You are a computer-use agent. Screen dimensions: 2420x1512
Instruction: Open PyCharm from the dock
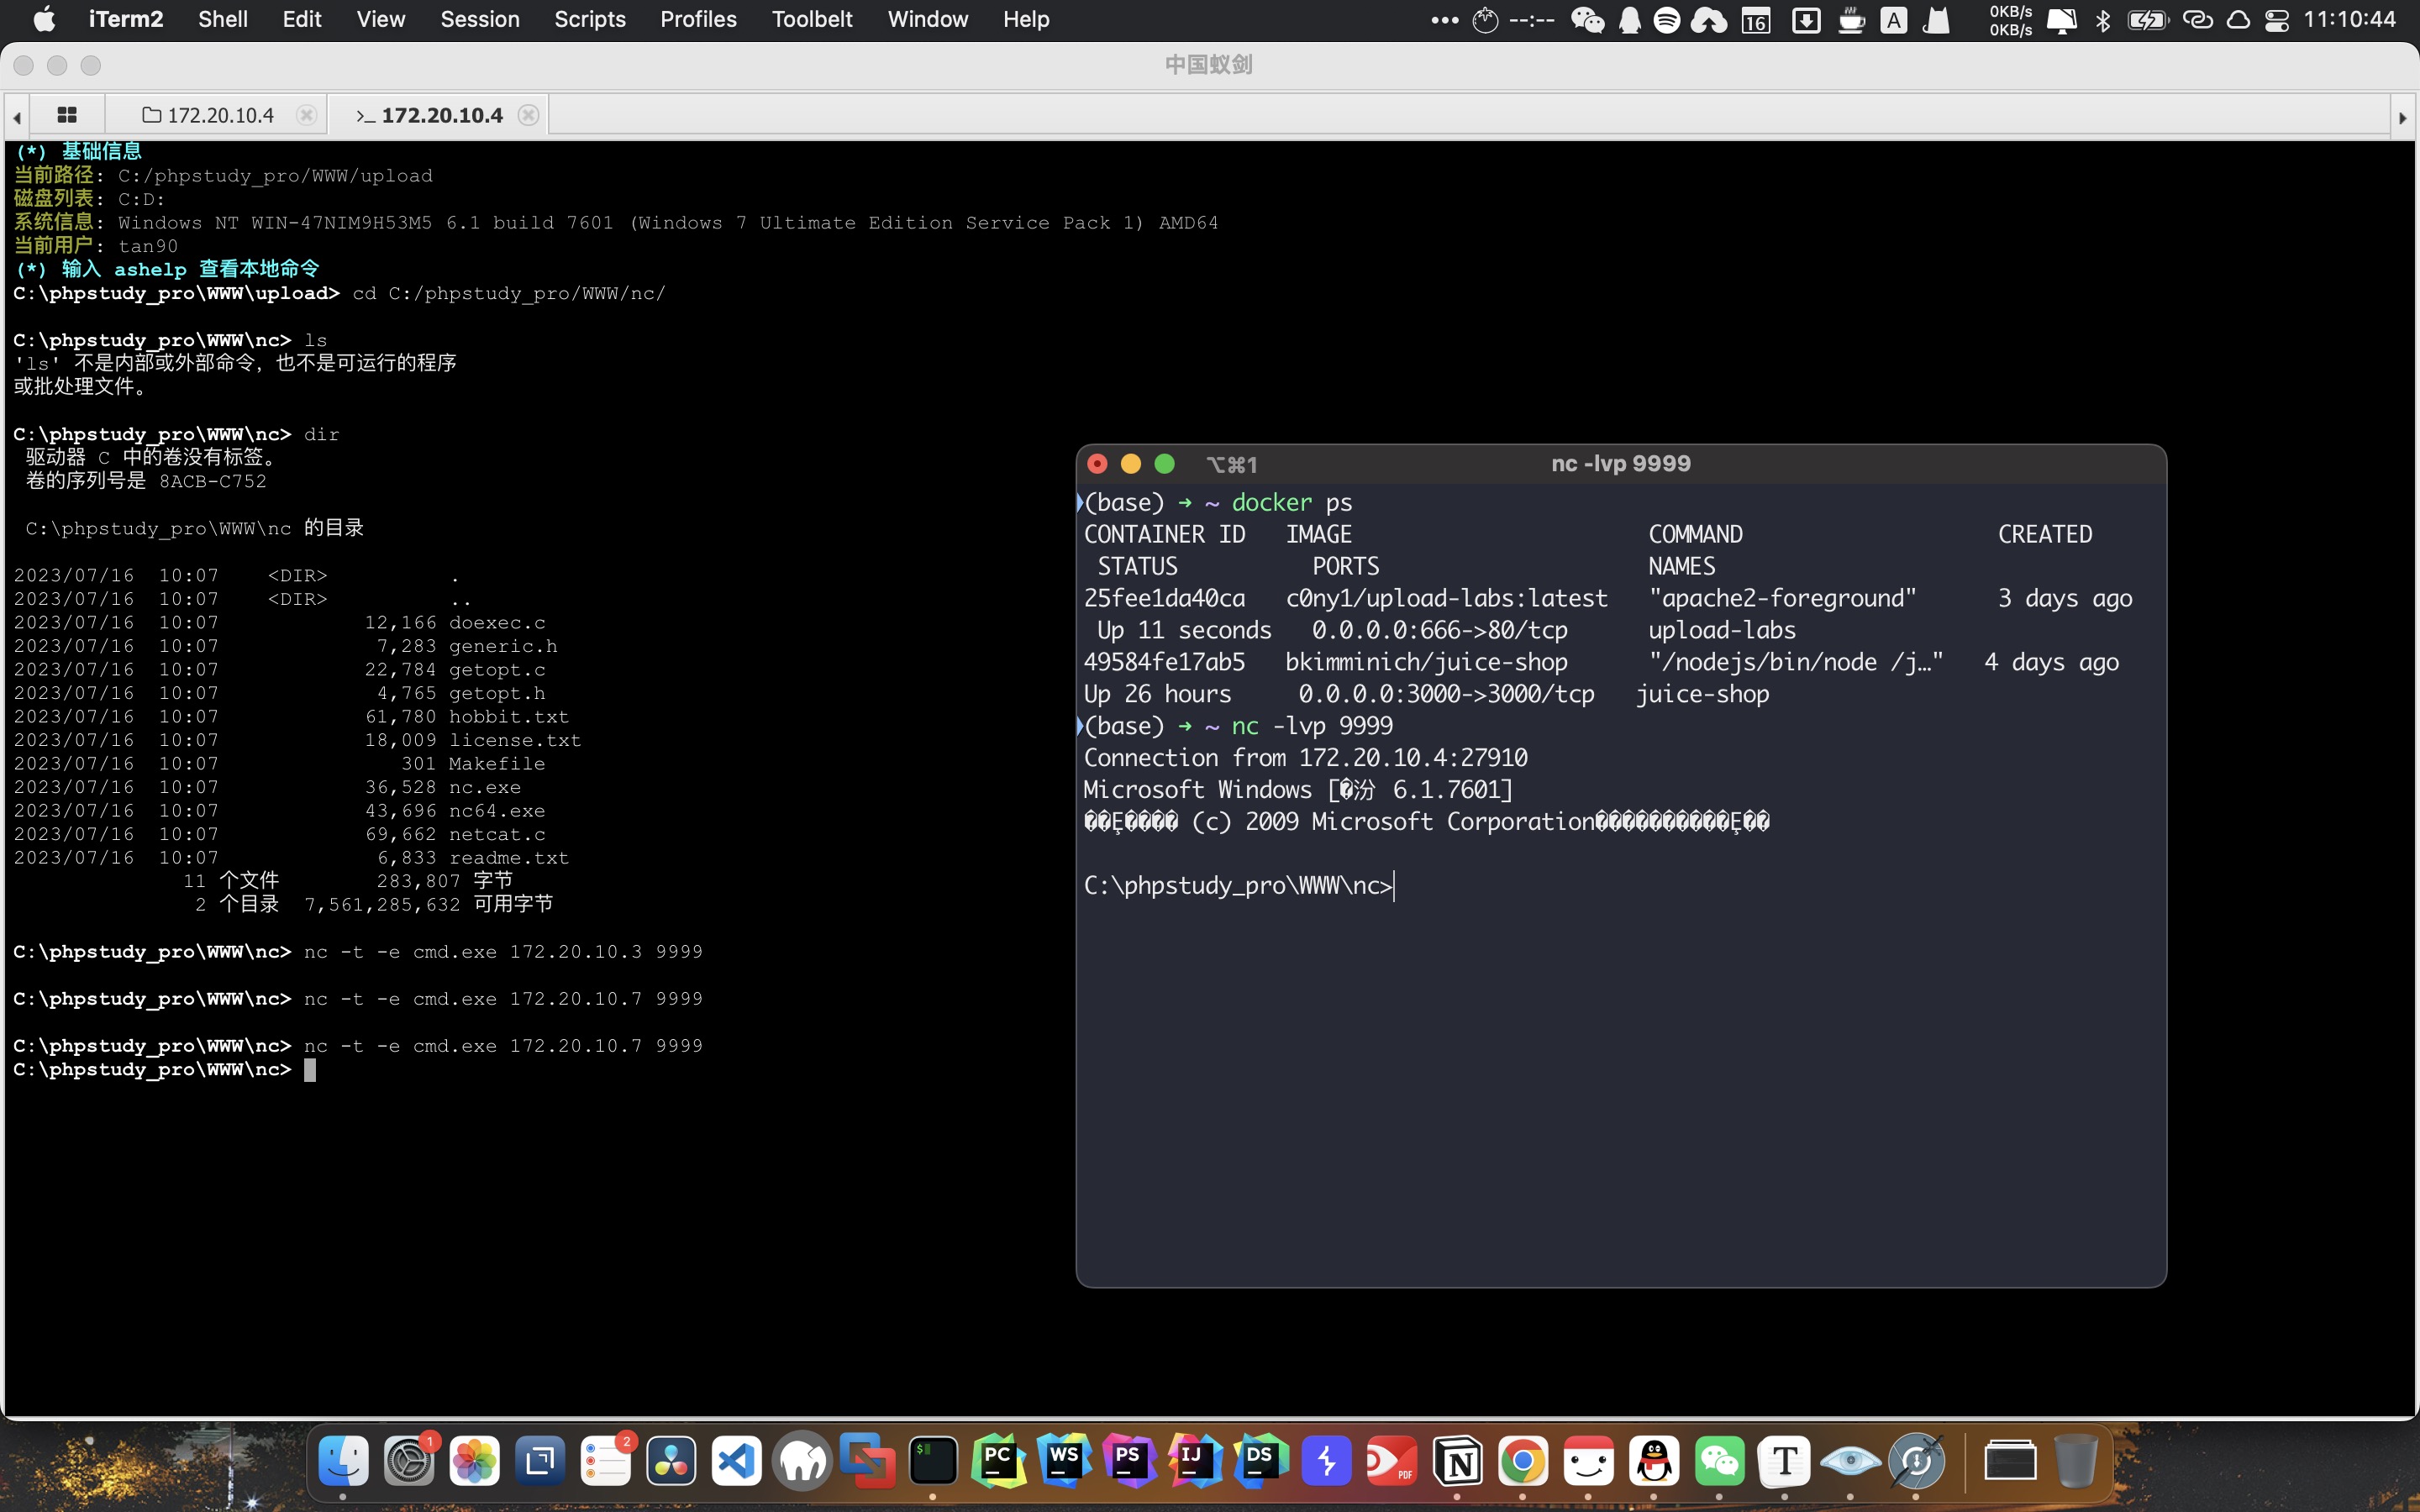pos(998,1461)
